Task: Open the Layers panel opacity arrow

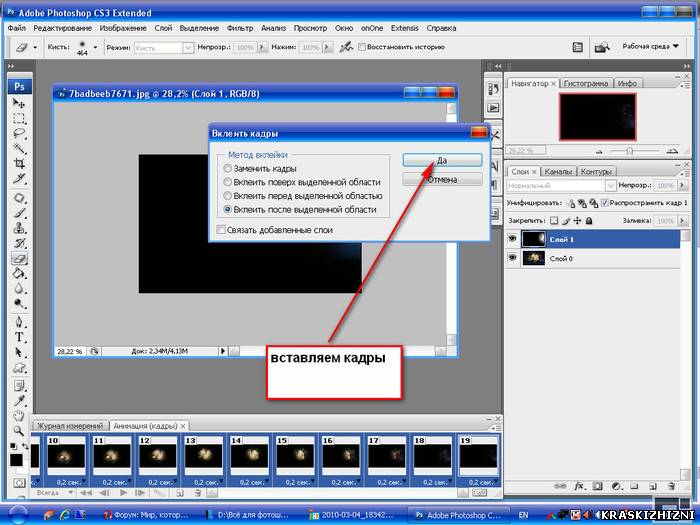Action: [x=683, y=185]
